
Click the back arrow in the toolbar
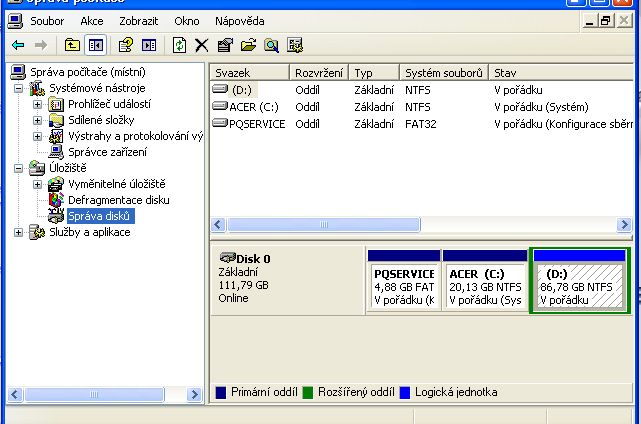pyautogui.click(x=16, y=45)
